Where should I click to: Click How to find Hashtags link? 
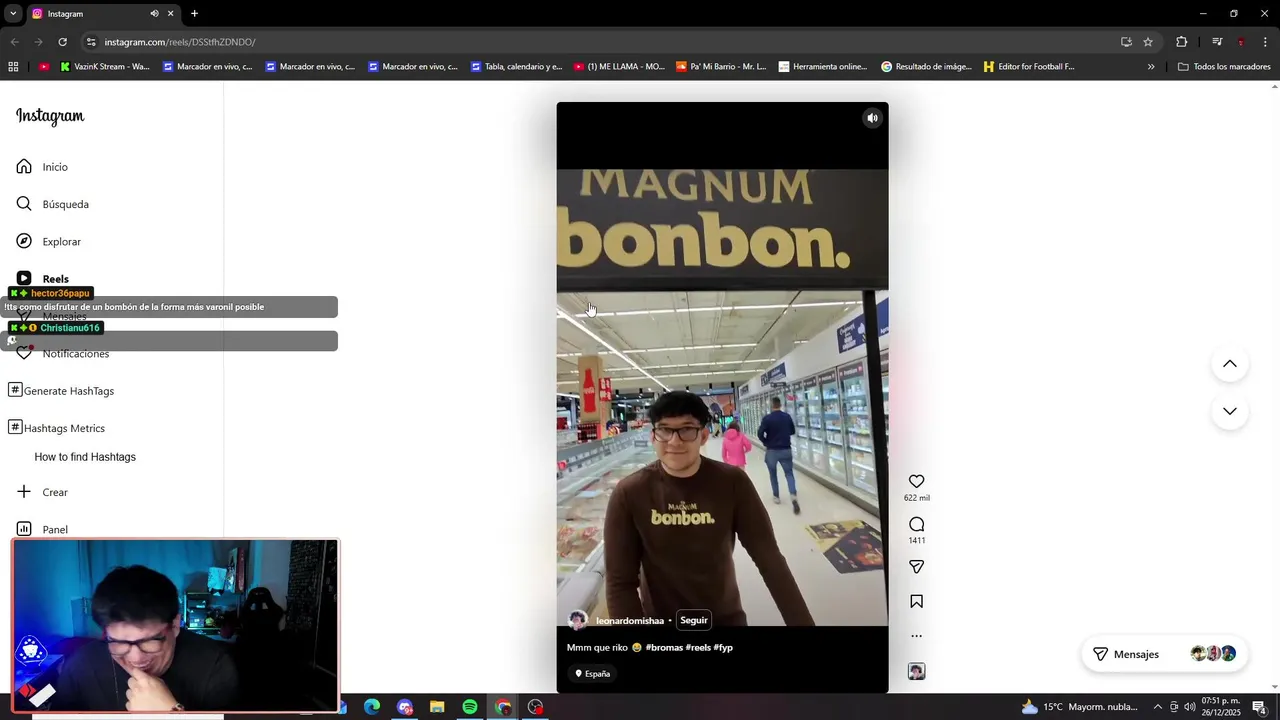point(85,457)
